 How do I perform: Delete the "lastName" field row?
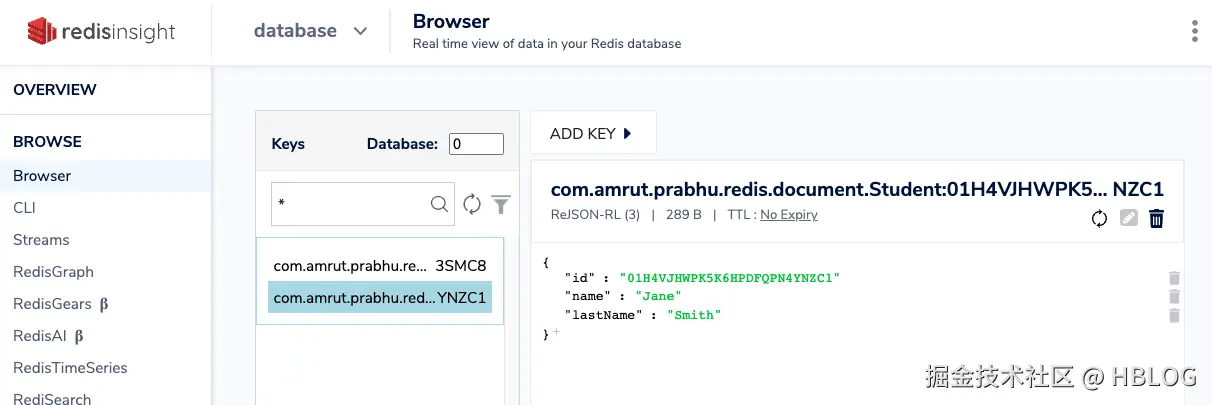(1174, 316)
